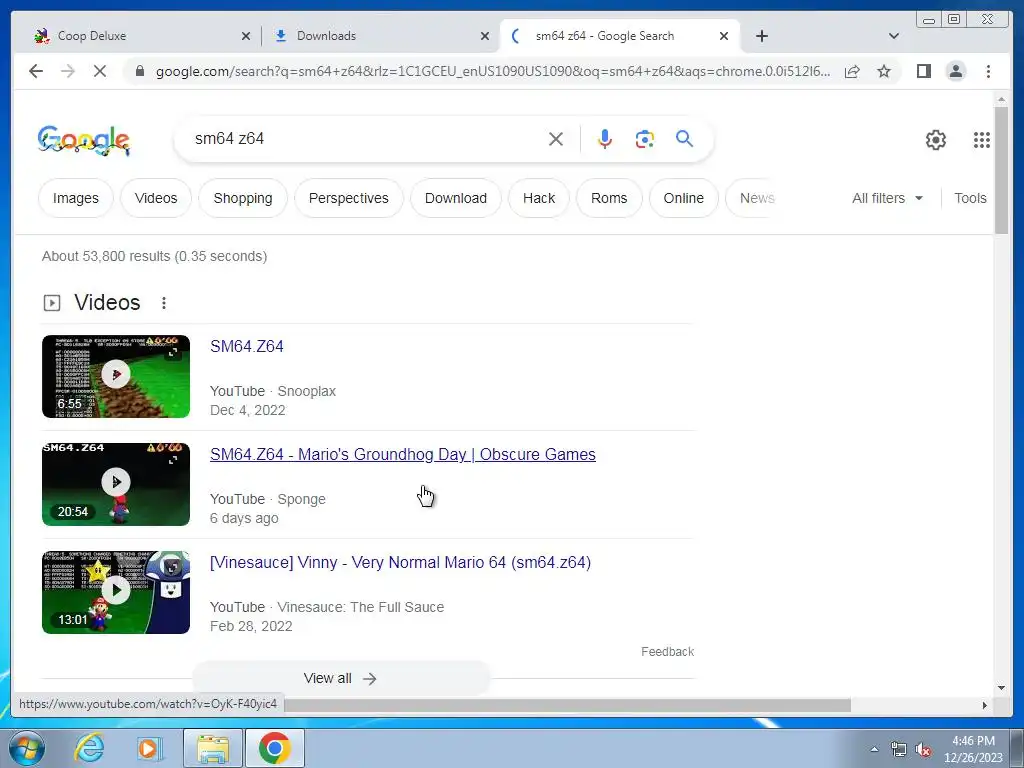The image size is (1024, 768).
Task: Select the sm64 z64 Google Search tab
Action: (617, 36)
